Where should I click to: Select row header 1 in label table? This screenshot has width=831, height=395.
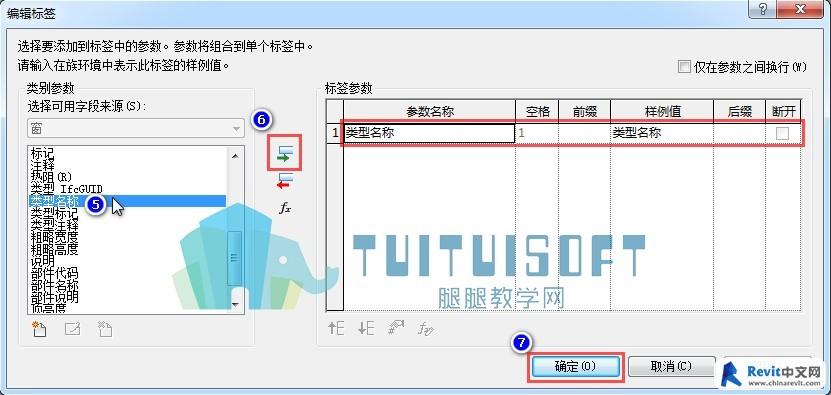(x=335, y=133)
